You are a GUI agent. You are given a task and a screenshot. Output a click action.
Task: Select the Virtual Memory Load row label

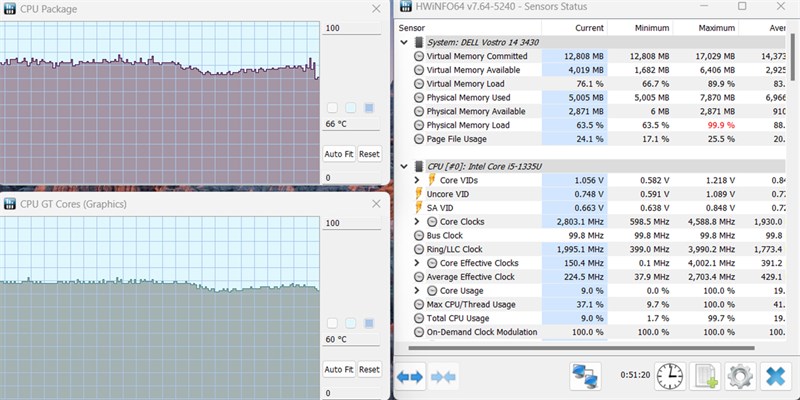tap(465, 84)
